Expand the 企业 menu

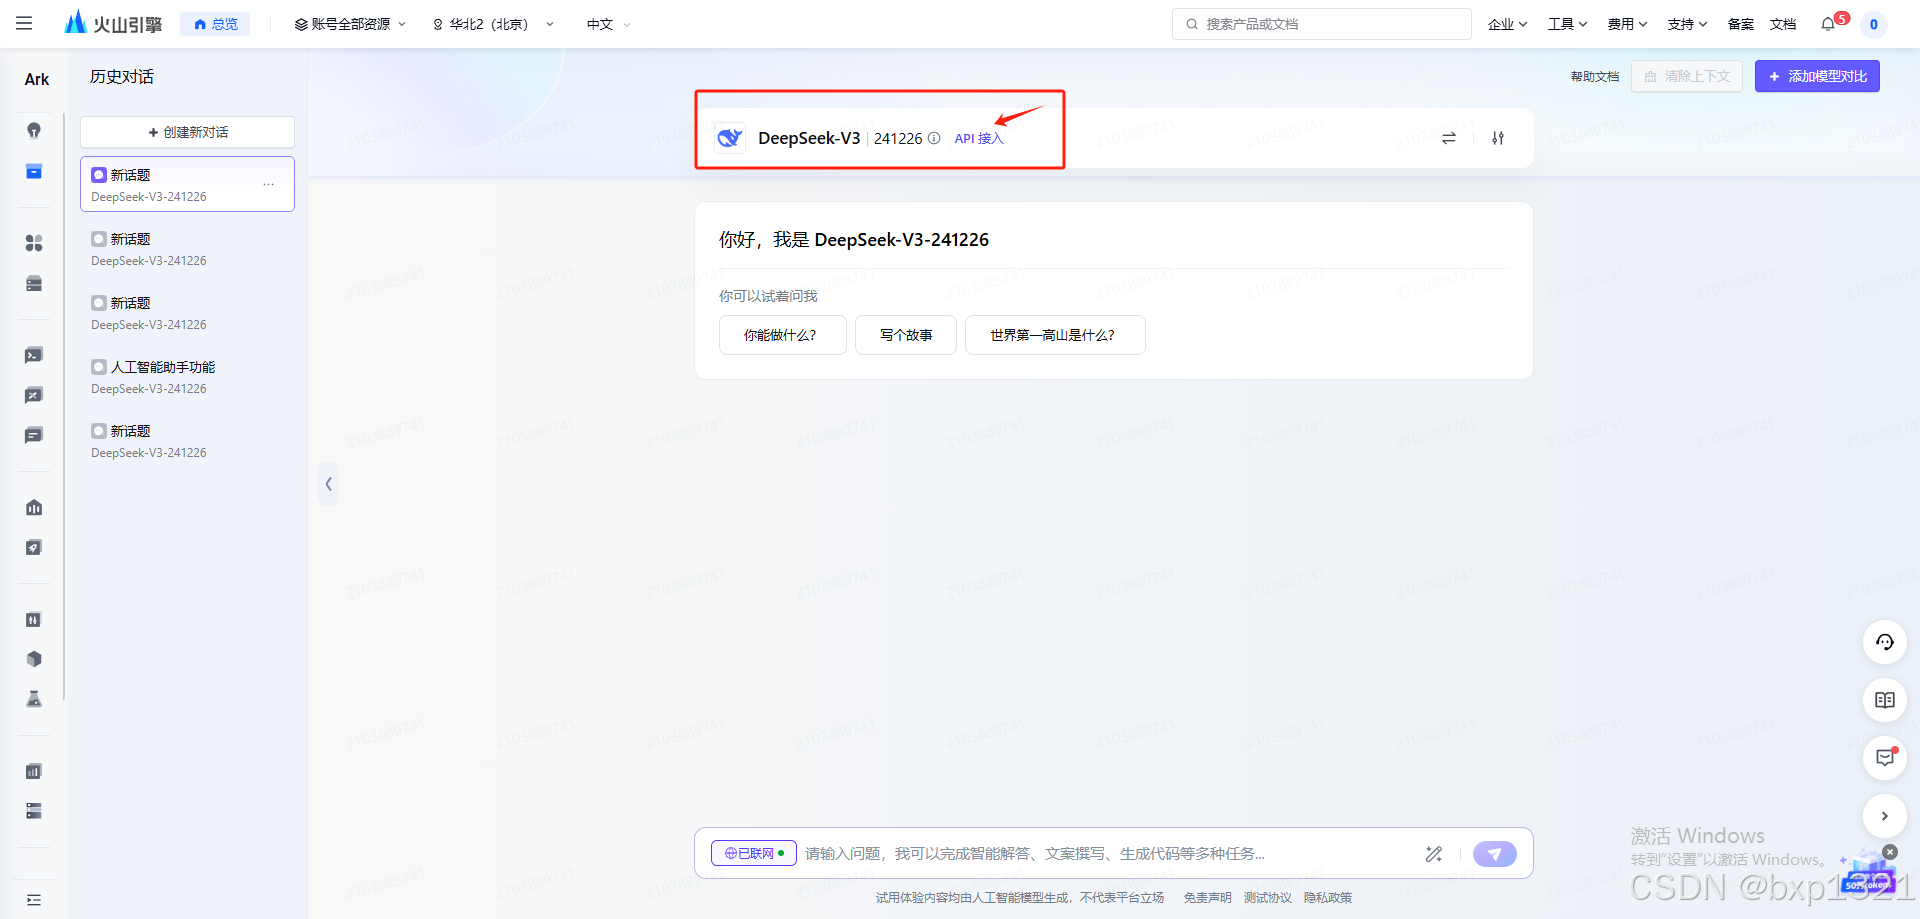[1507, 24]
